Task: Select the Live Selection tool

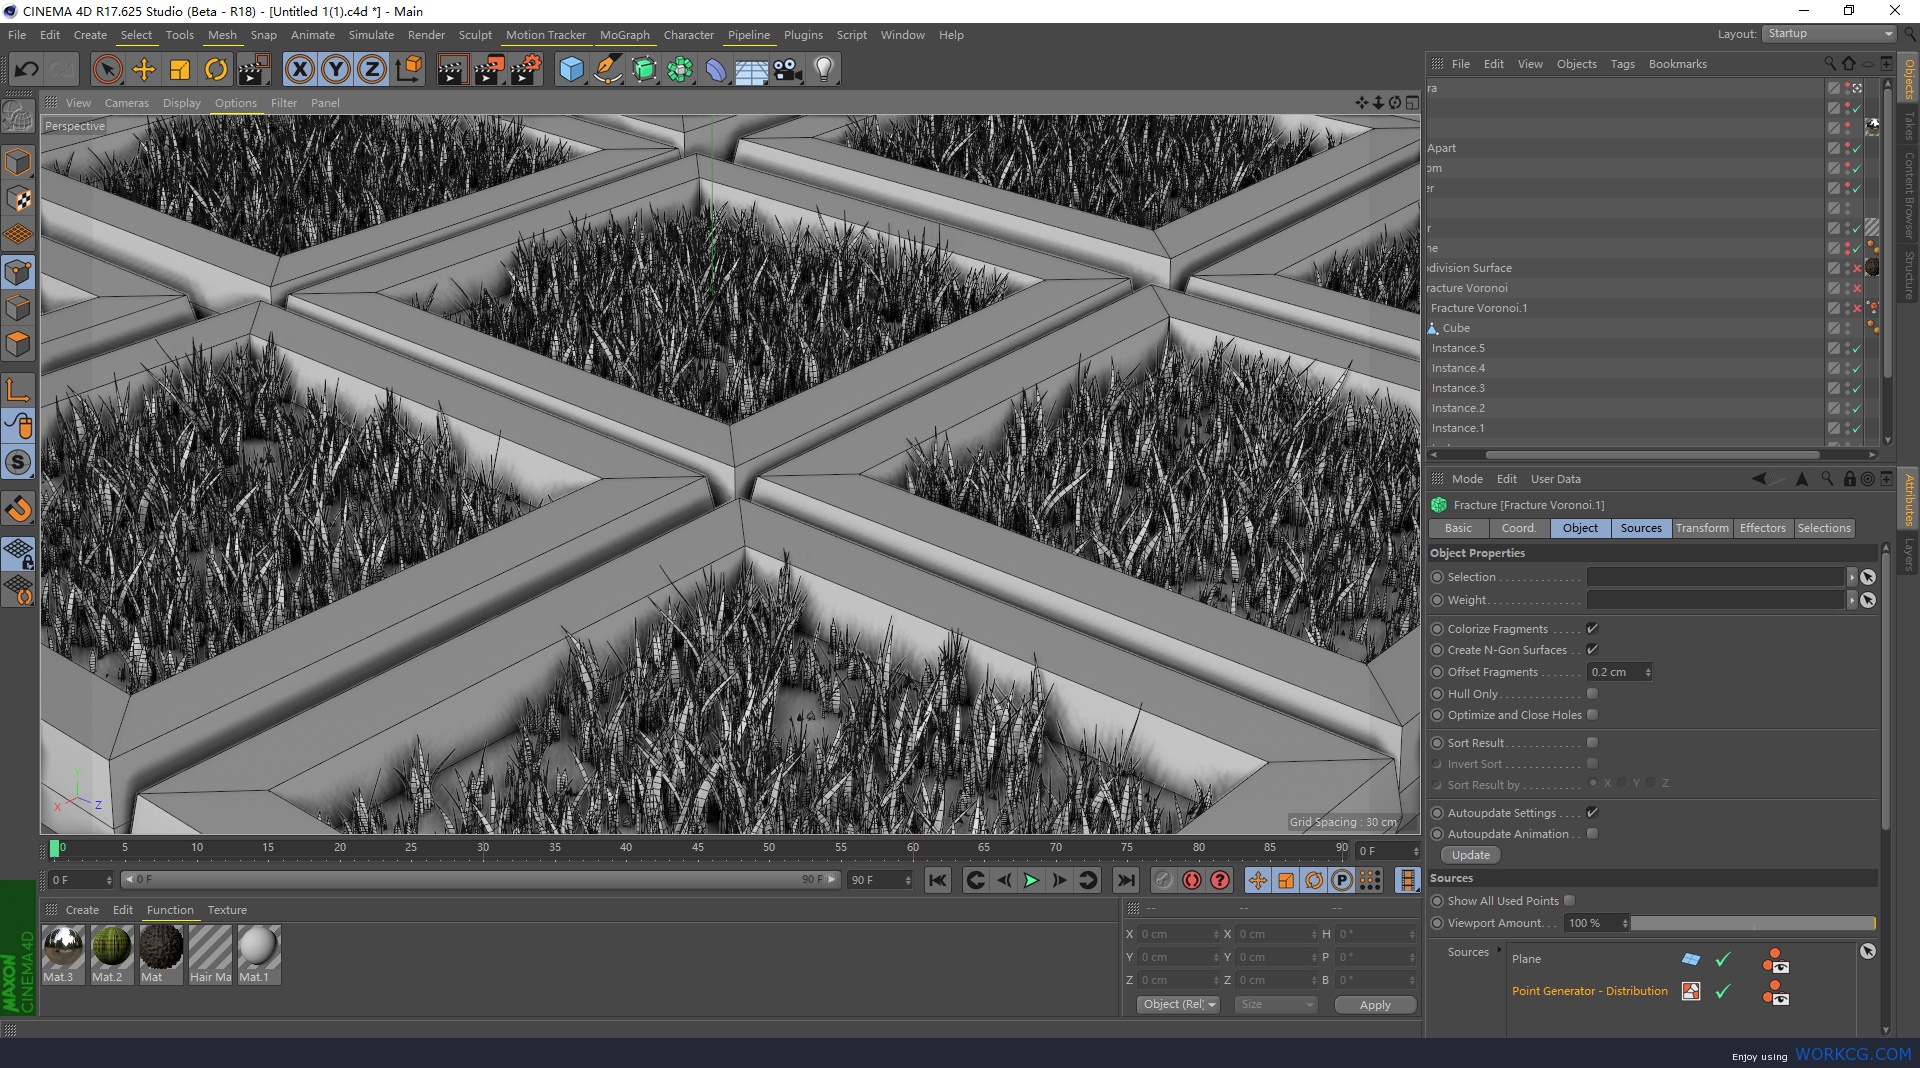Action: click(107, 69)
